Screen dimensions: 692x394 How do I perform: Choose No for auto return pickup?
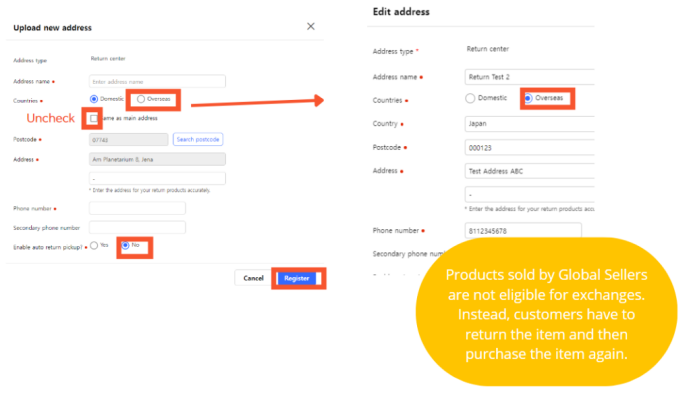[x=126, y=245]
